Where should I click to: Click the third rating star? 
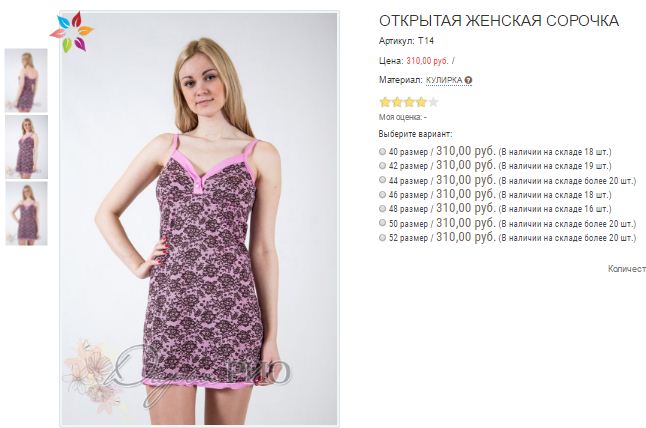(x=408, y=102)
